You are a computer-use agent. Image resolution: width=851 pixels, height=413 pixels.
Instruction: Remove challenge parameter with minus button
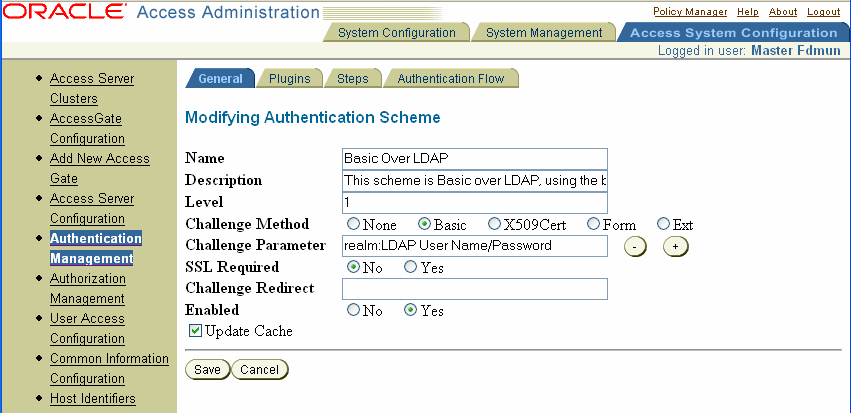635,246
